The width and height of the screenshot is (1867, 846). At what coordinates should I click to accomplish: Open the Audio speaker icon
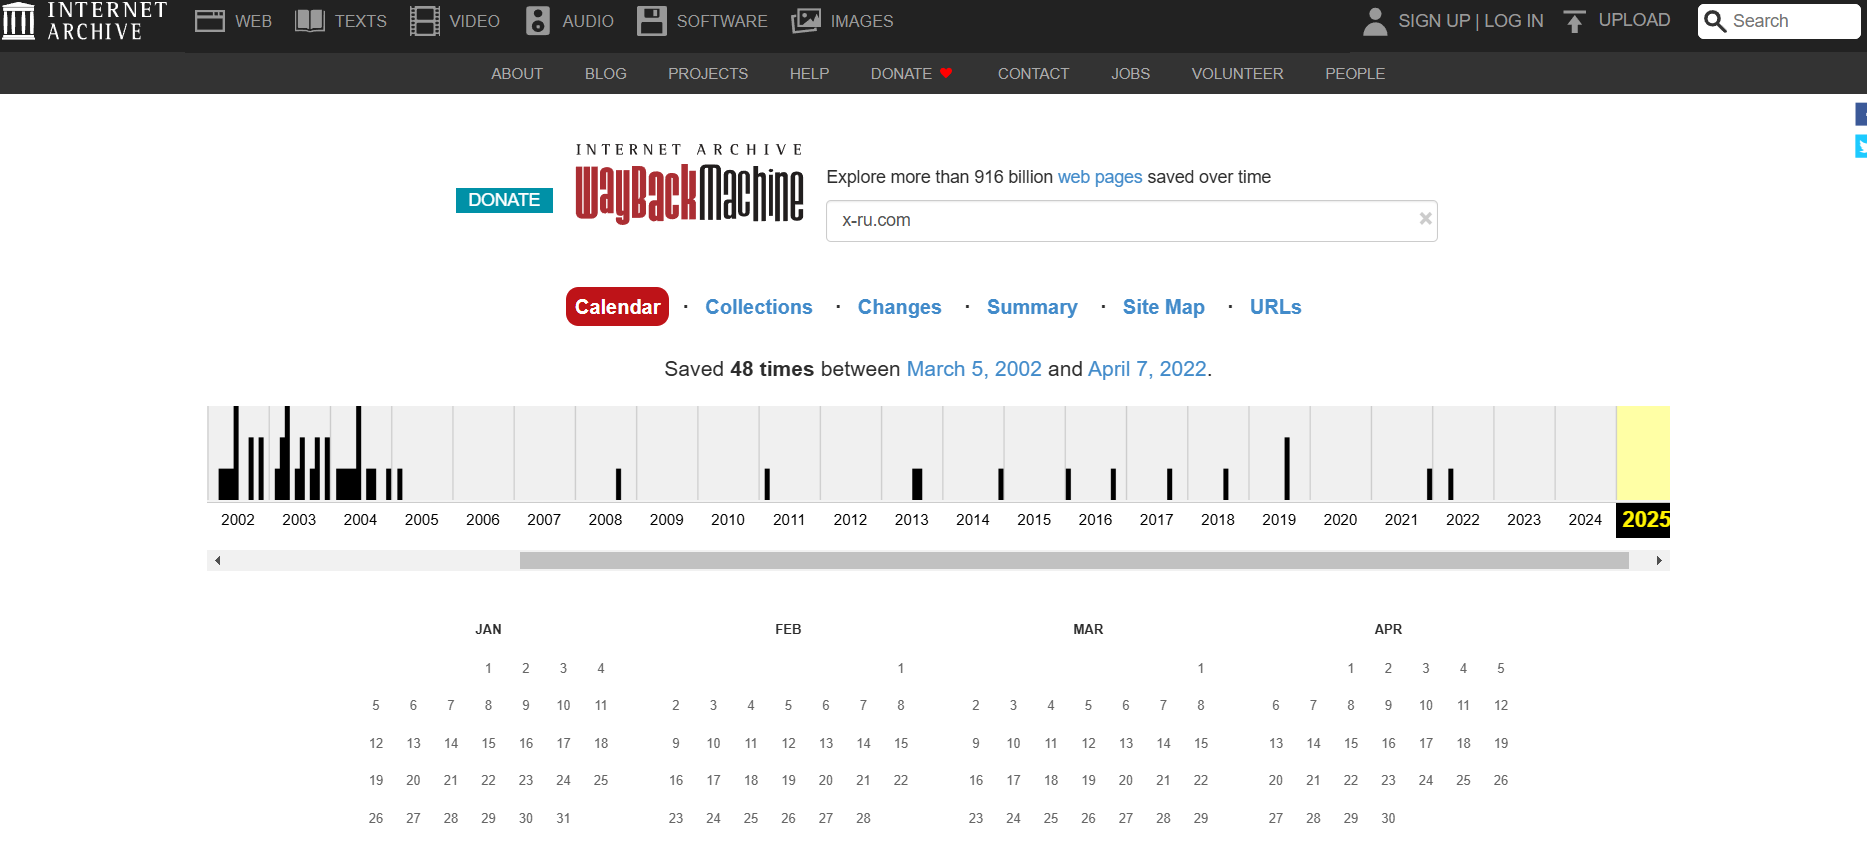(538, 21)
